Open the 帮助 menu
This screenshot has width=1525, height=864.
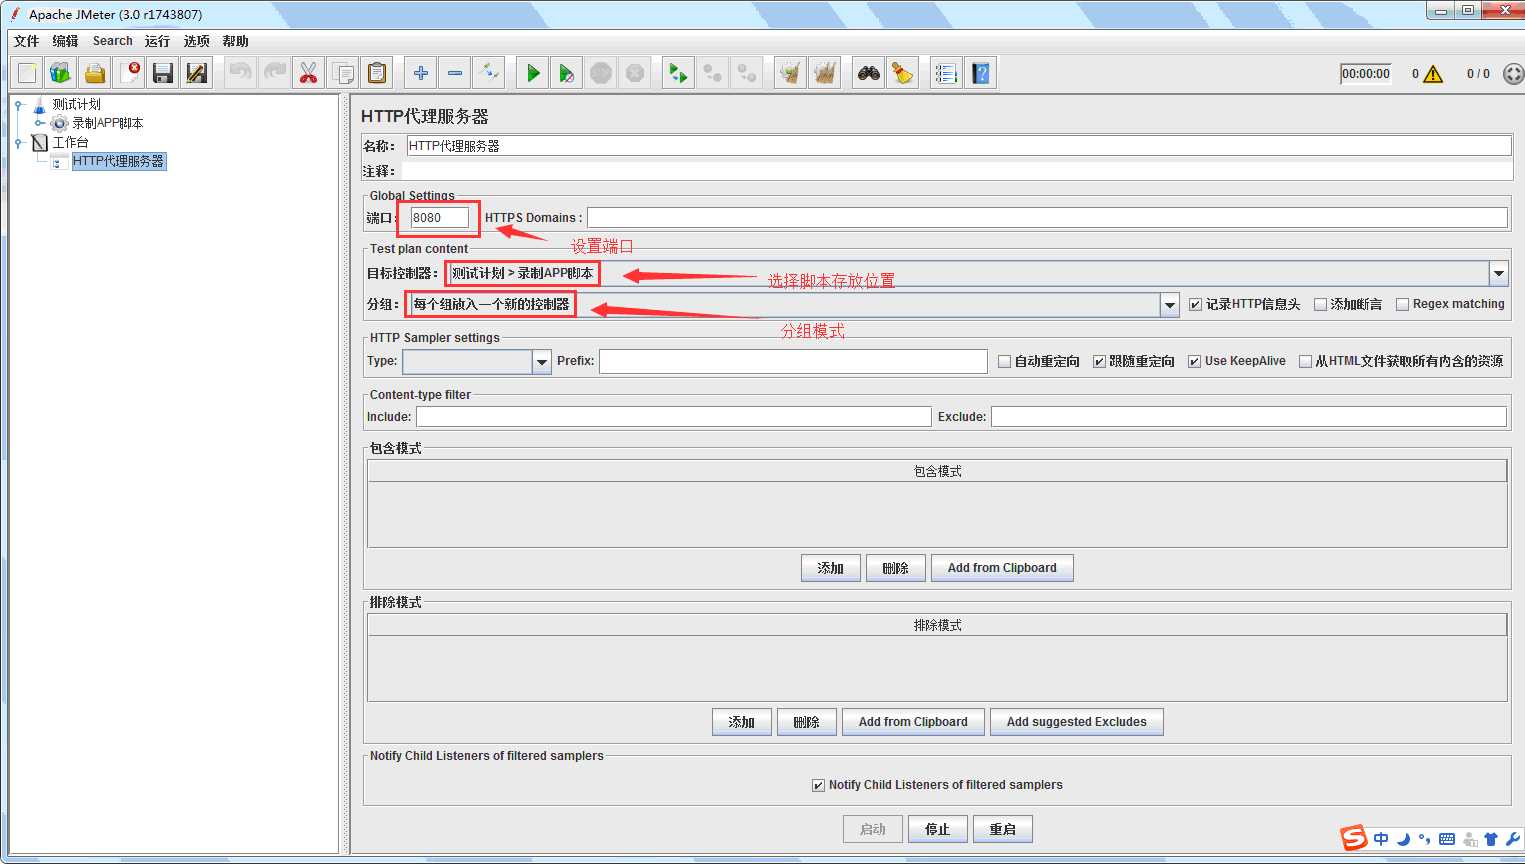click(235, 41)
